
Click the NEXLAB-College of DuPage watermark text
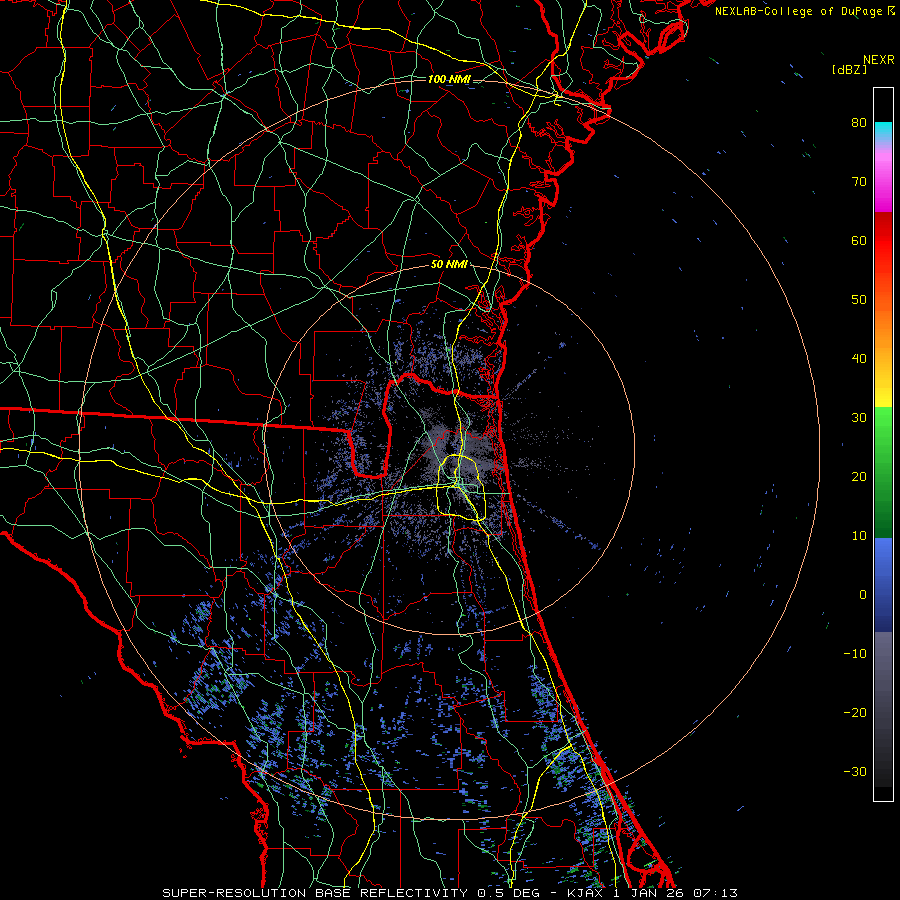point(804,11)
